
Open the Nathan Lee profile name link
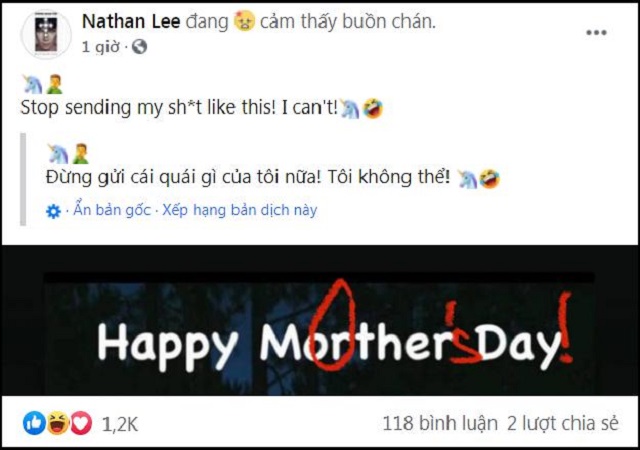click(131, 21)
